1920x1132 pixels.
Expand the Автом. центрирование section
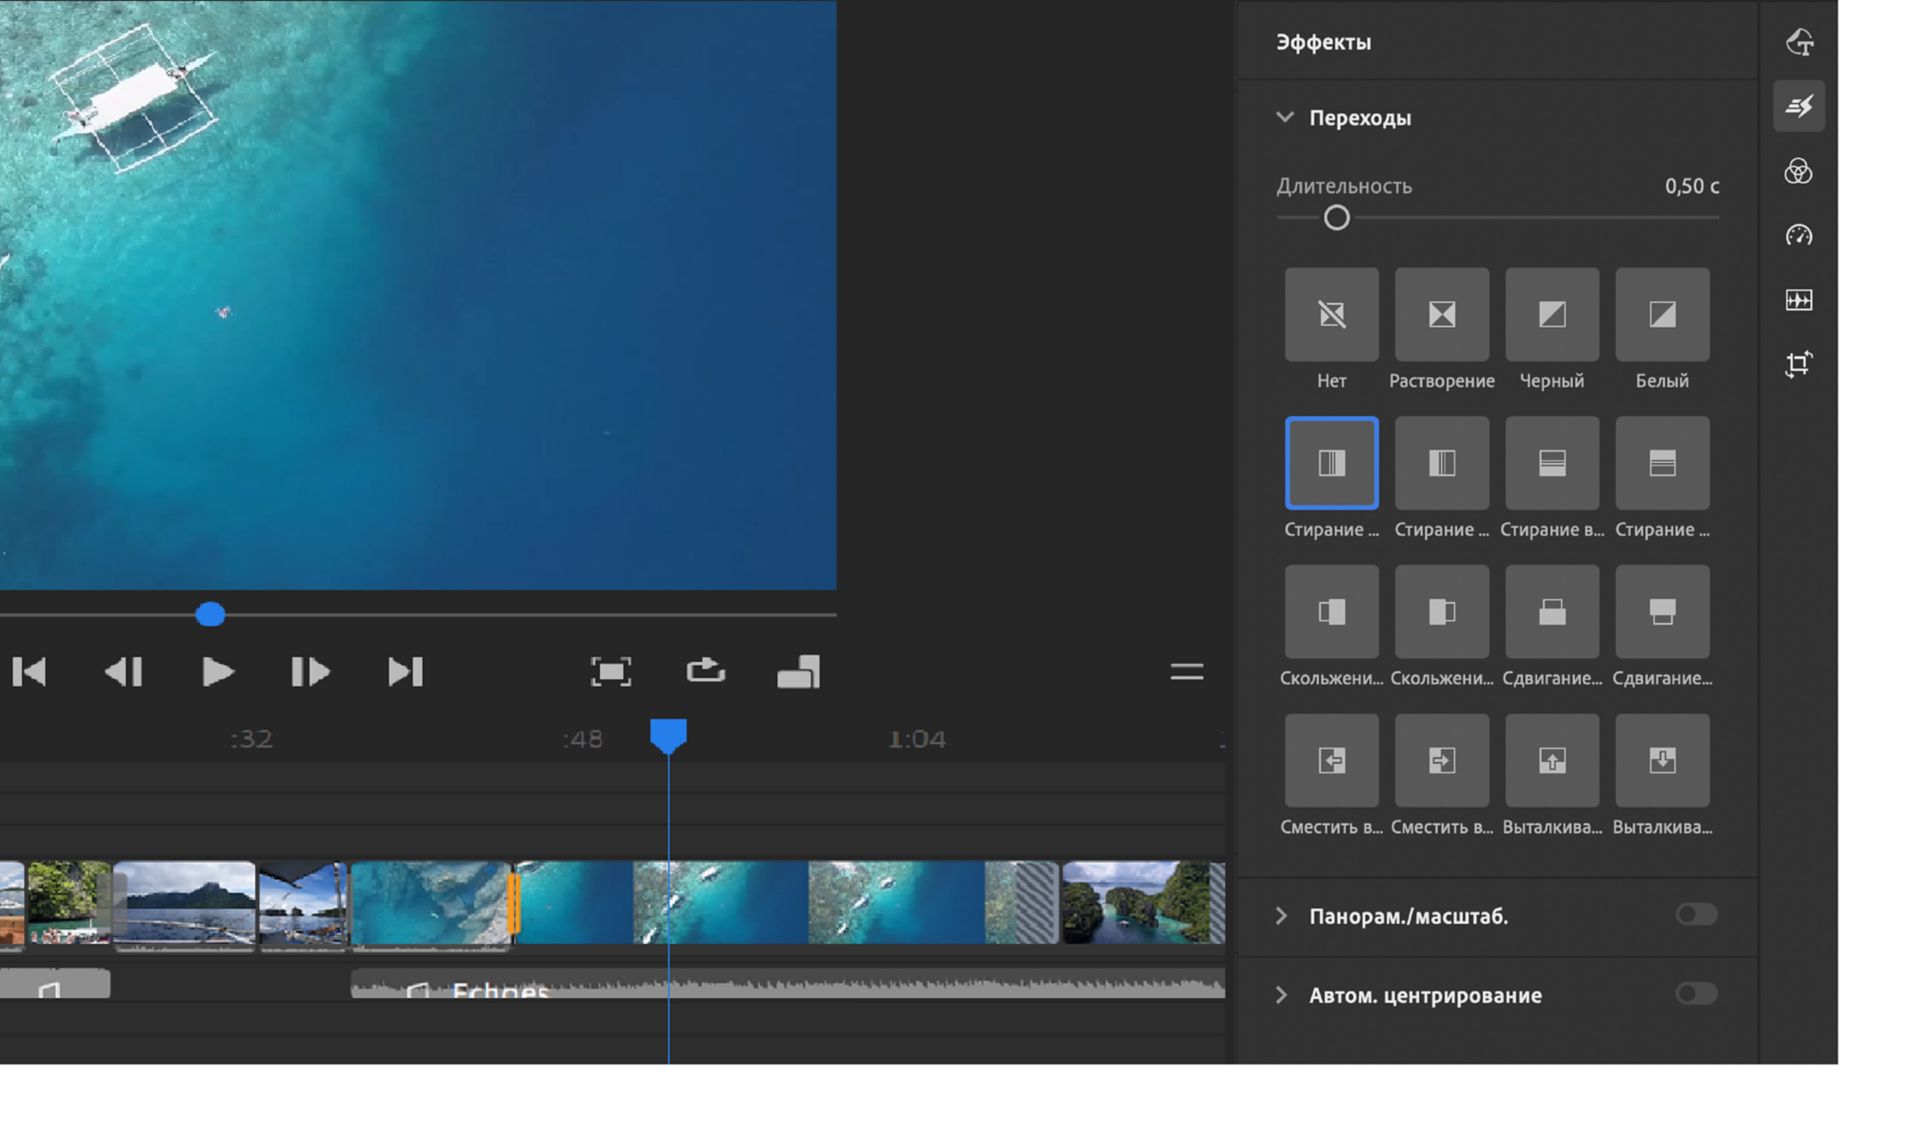1282,995
